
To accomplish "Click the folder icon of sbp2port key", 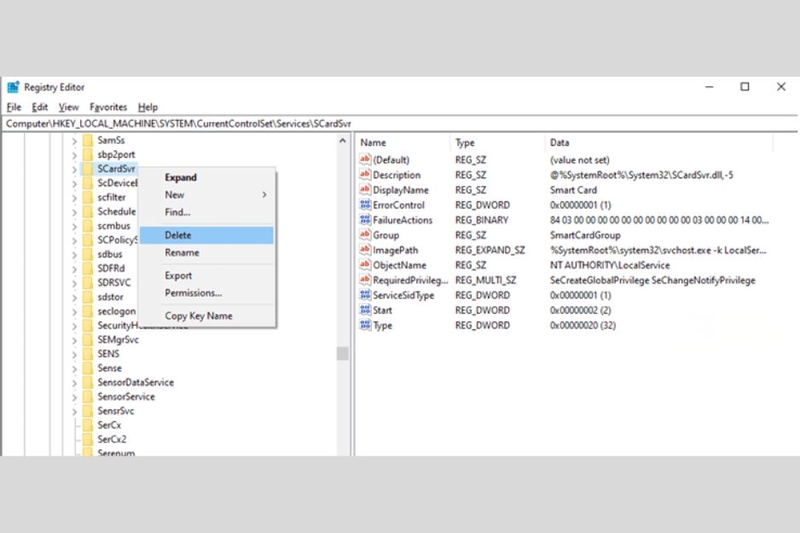I will click(88, 155).
